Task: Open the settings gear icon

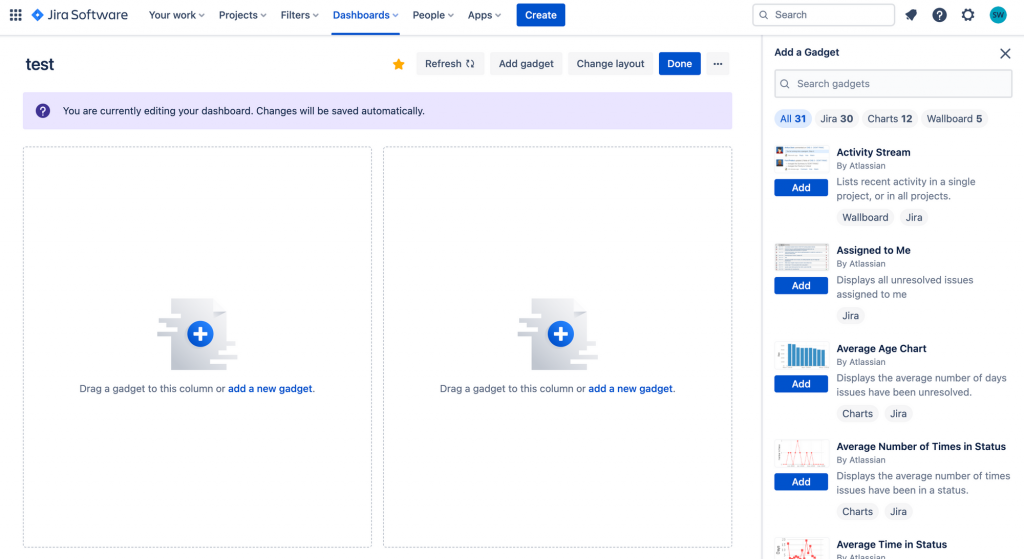Action: tap(968, 15)
